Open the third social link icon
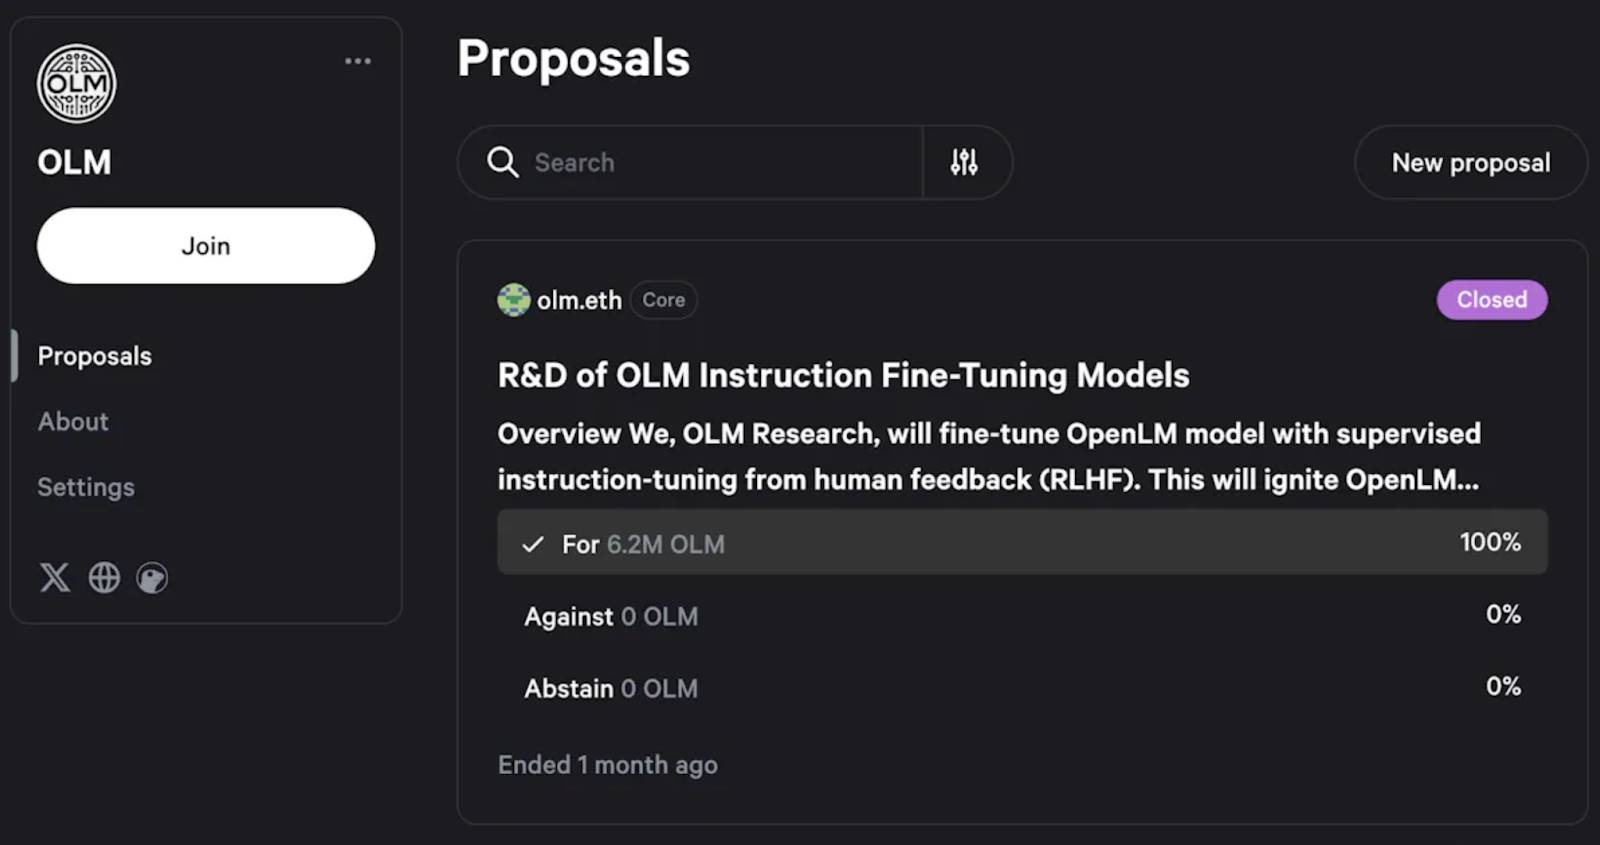 152,578
